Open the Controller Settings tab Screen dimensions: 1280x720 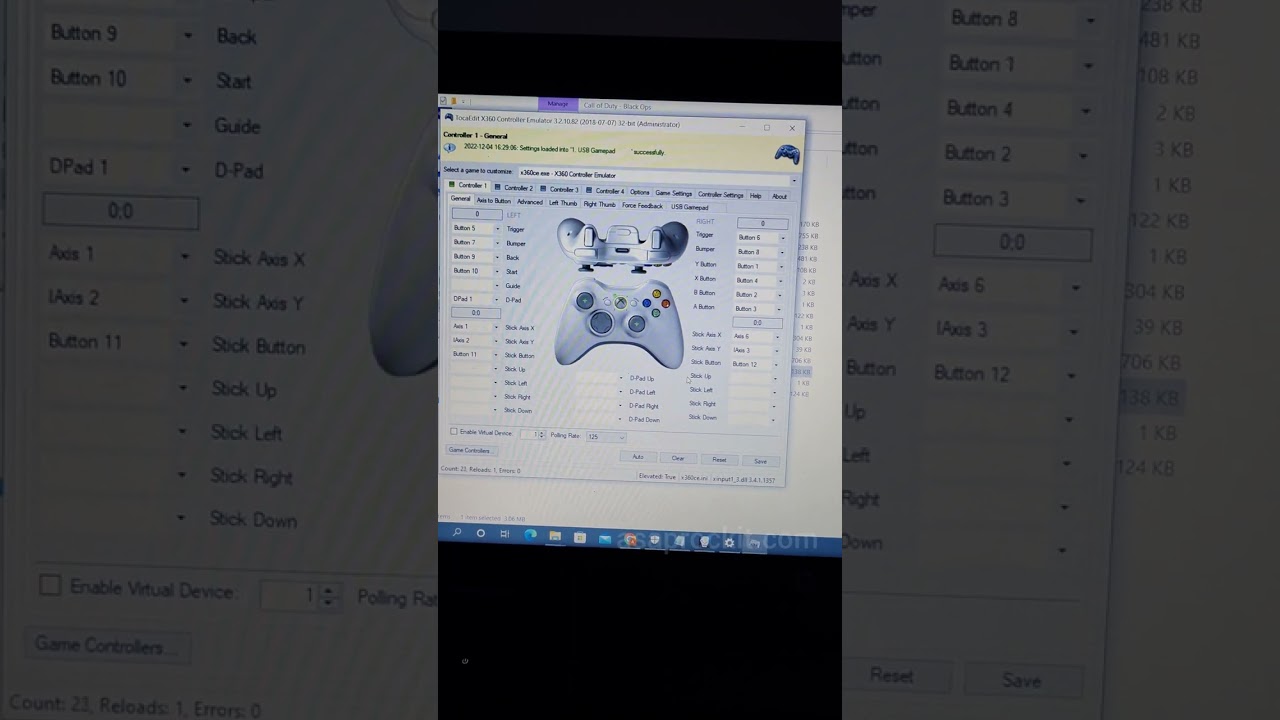pos(721,194)
